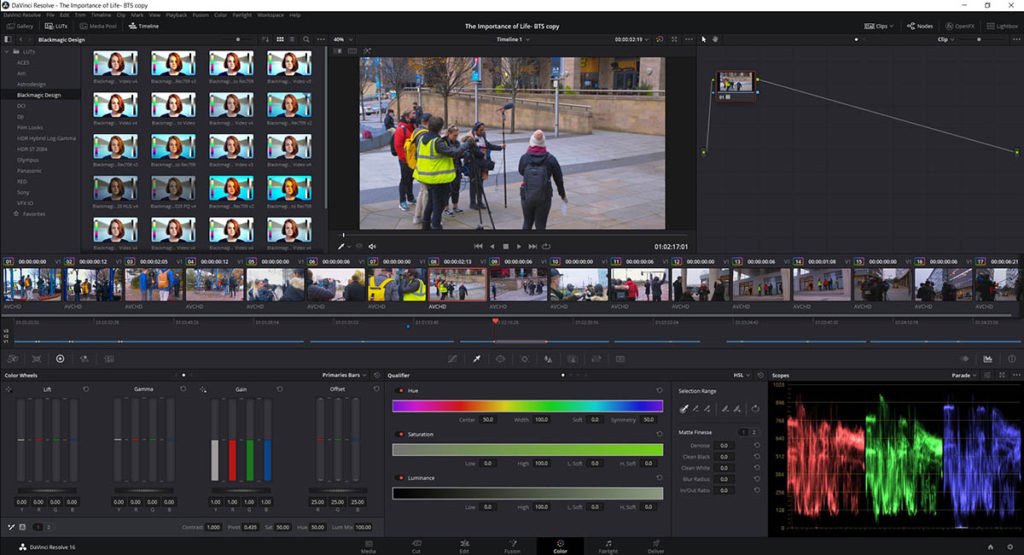Switch to the Edit page tab
The width and height of the screenshot is (1024, 555).
[464, 546]
